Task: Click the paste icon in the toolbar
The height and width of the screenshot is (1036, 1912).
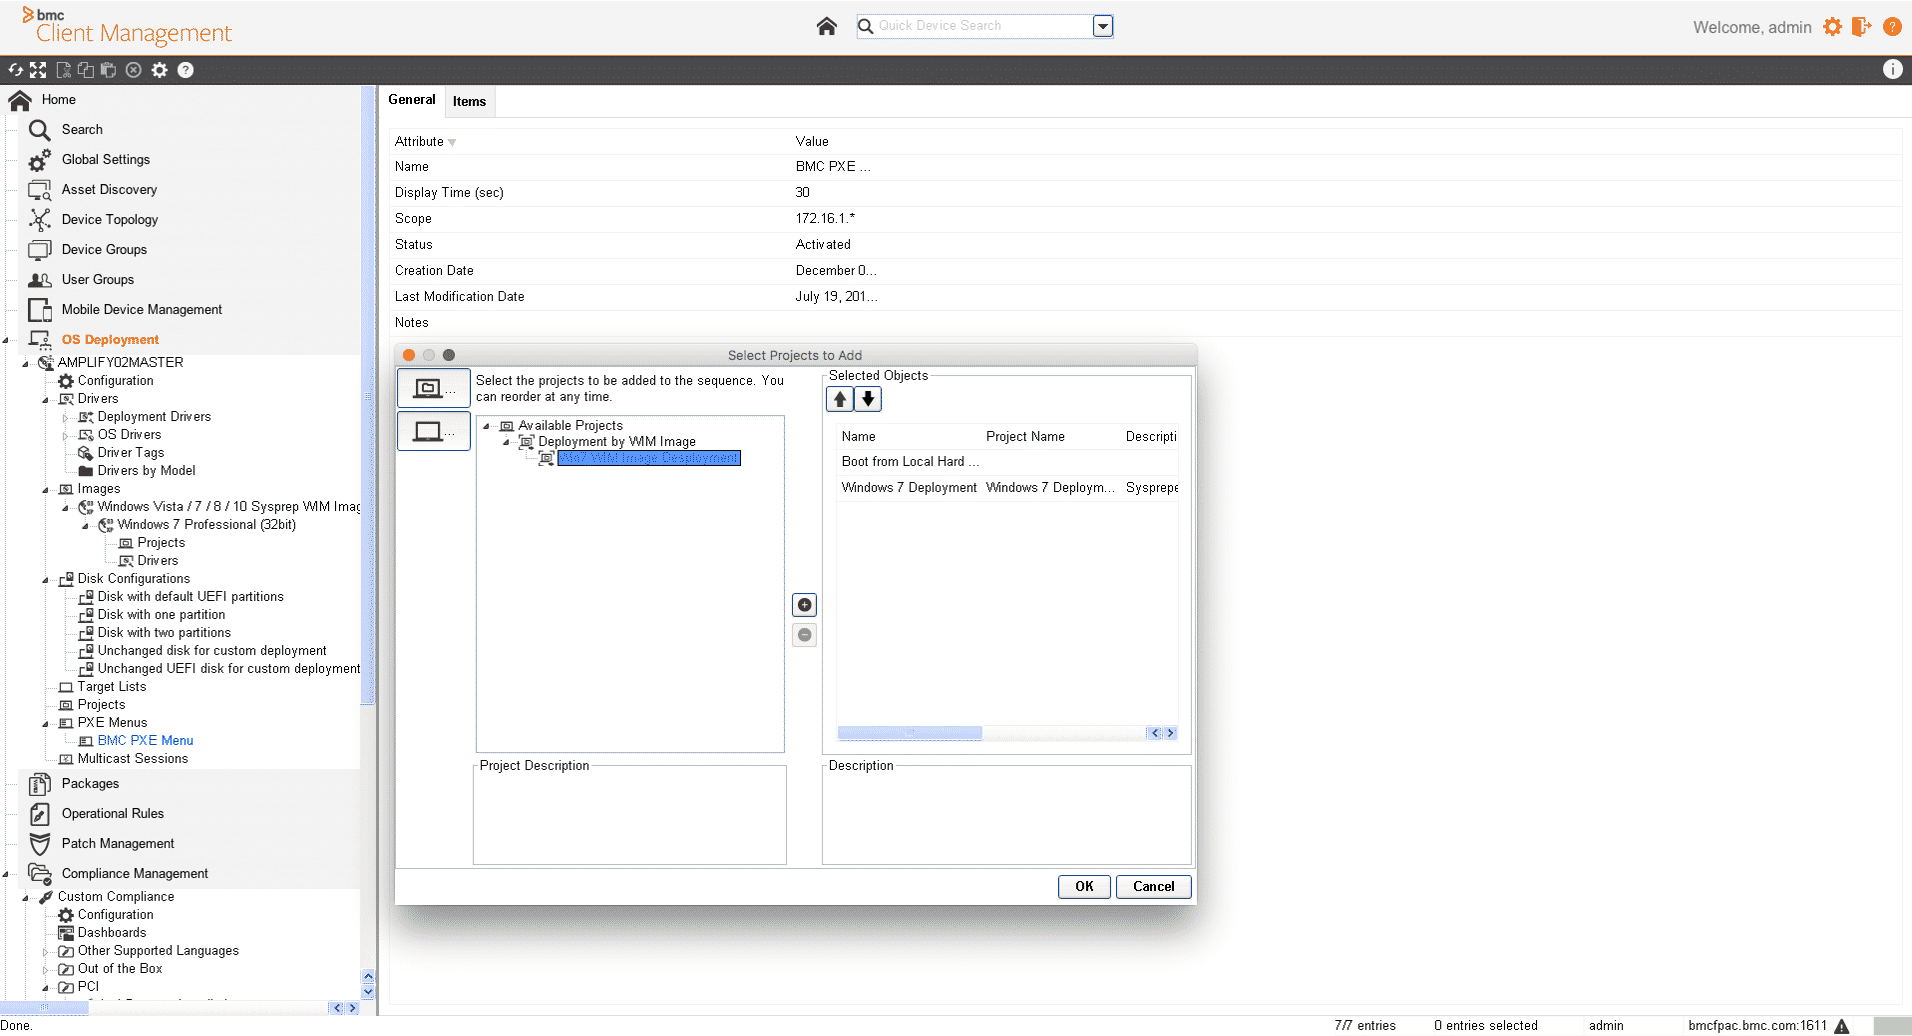Action: pyautogui.click(x=108, y=70)
